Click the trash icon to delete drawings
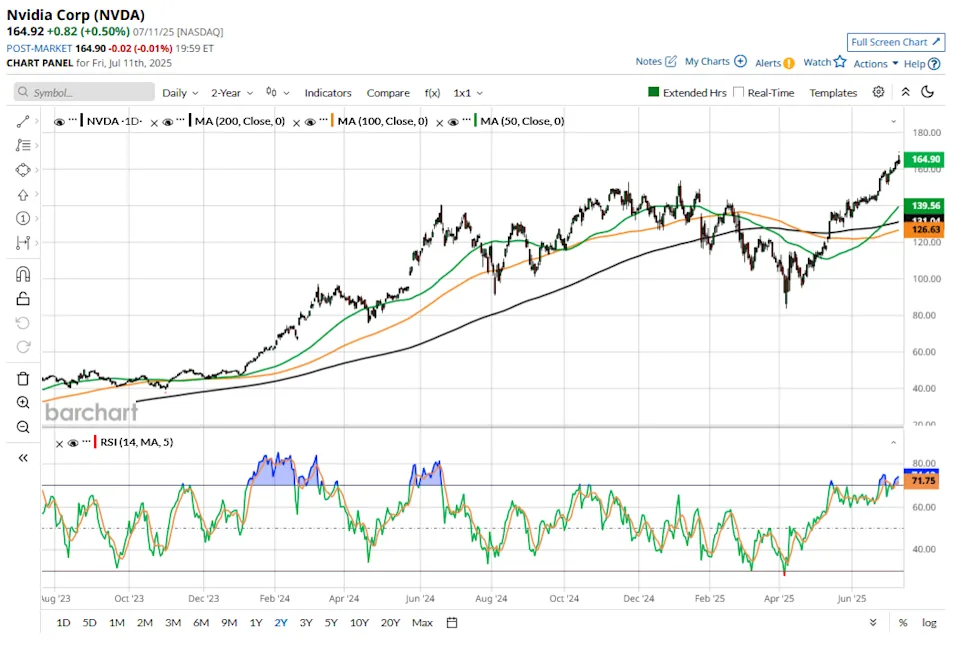This screenshot has width=960, height=651. pyautogui.click(x=22, y=378)
